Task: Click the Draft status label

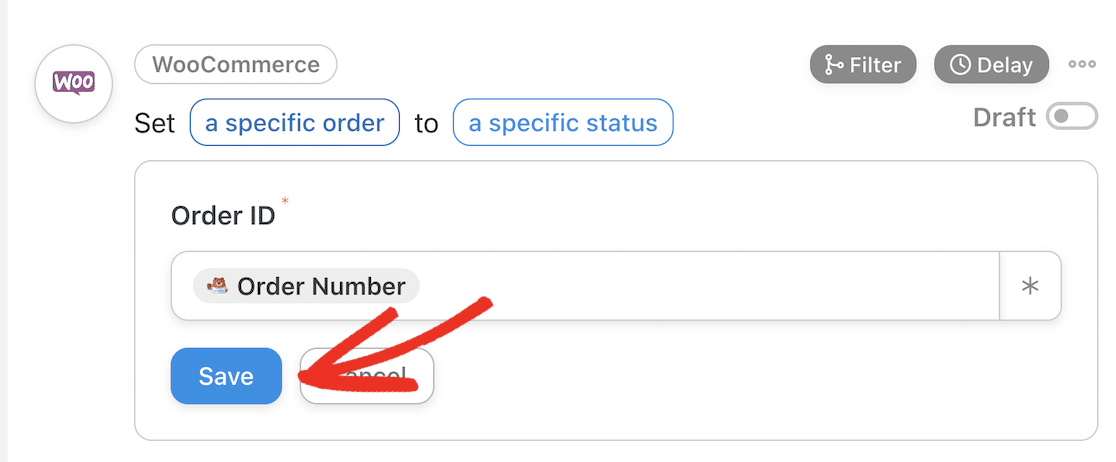Action: click(1004, 118)
